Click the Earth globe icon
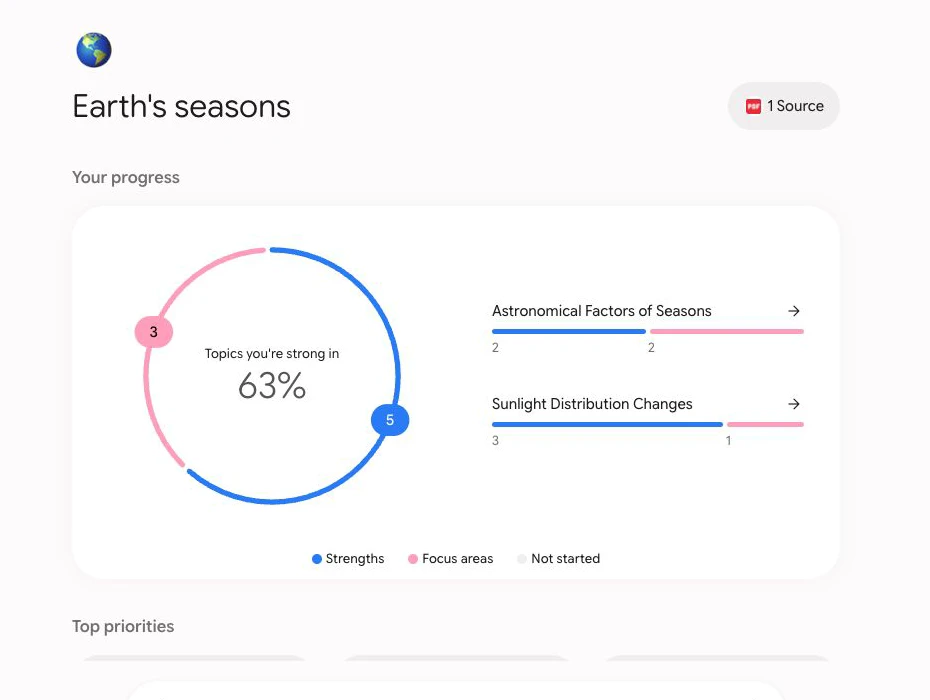 click(94, 50)
